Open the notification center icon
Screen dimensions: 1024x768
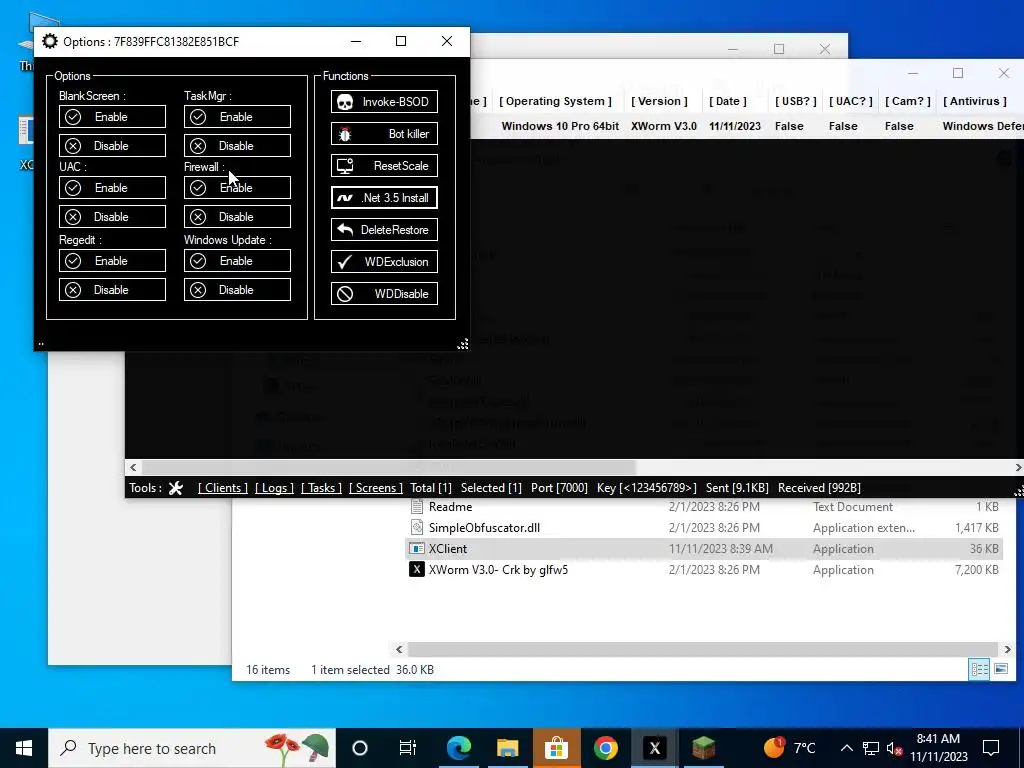[991, 748]
